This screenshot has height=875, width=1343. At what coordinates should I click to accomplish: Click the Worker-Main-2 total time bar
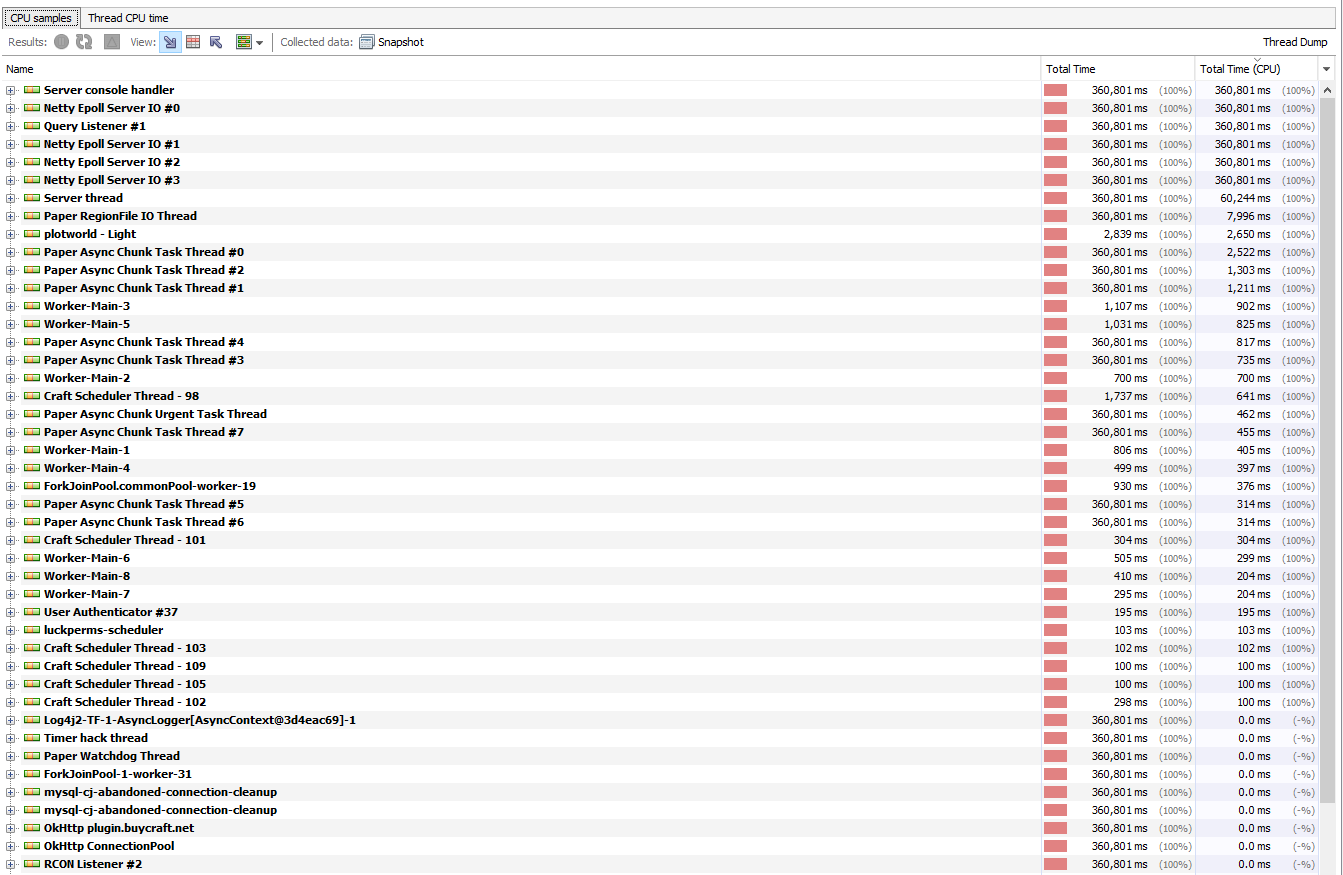point(1056,378)
